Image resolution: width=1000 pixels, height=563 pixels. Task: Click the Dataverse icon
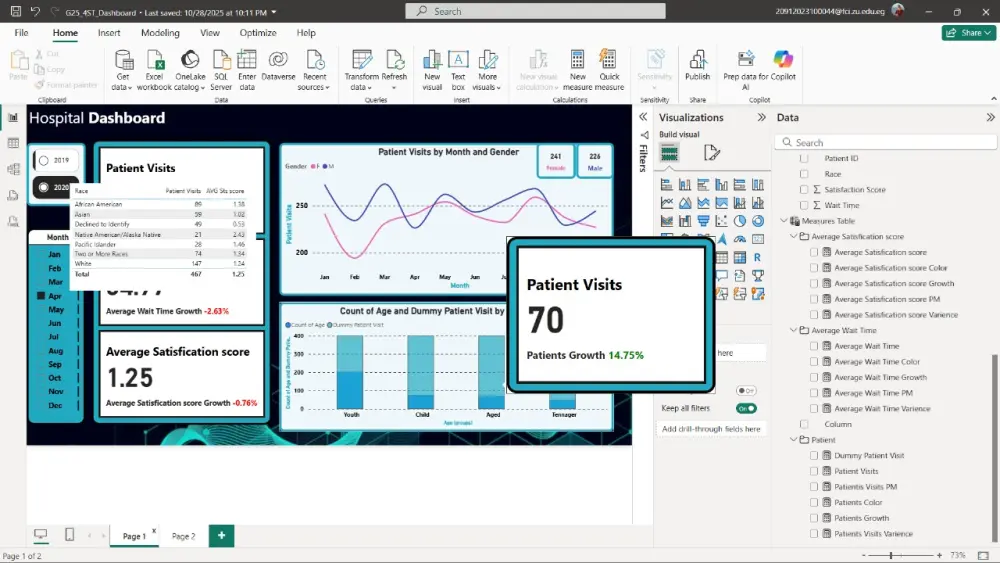point(278,66)
